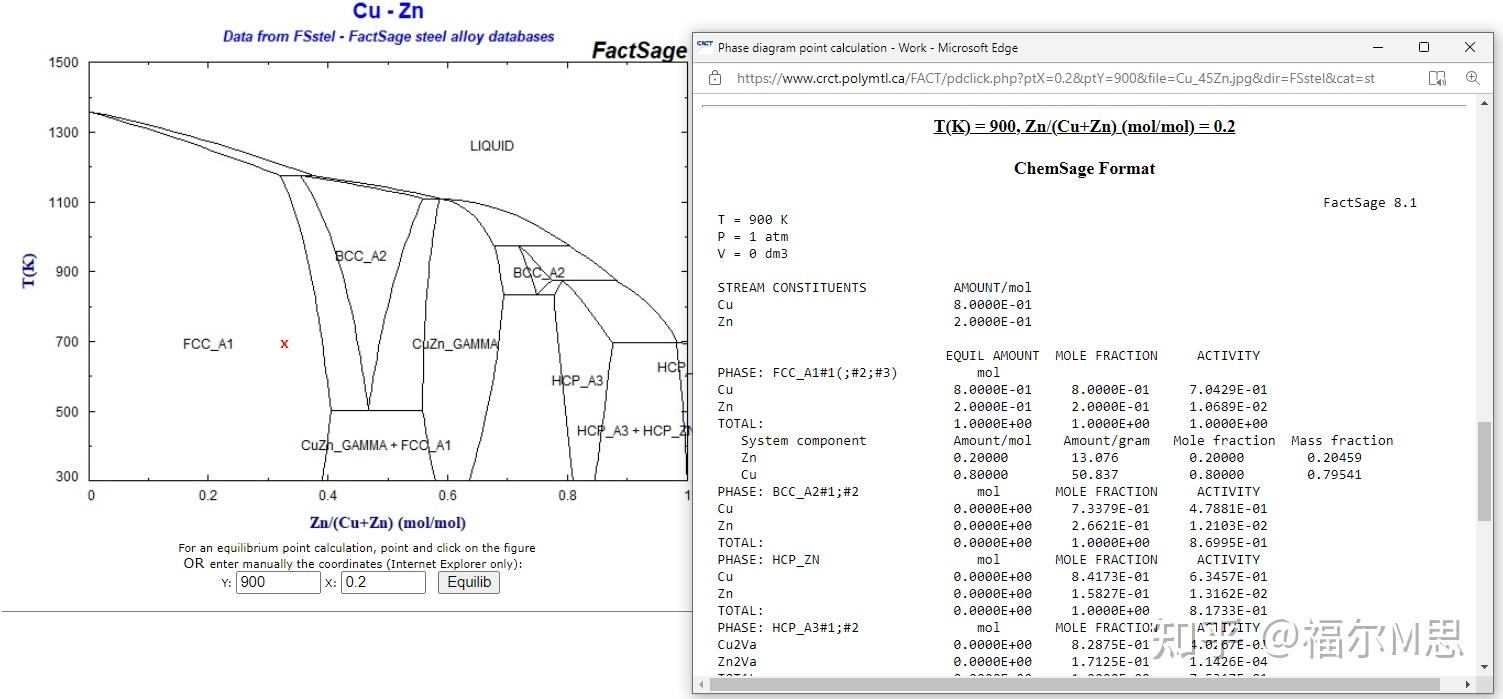Click the red X marker on phase diagram
This screenshot has height=699, width=1503.
click(x=284, y=344)
